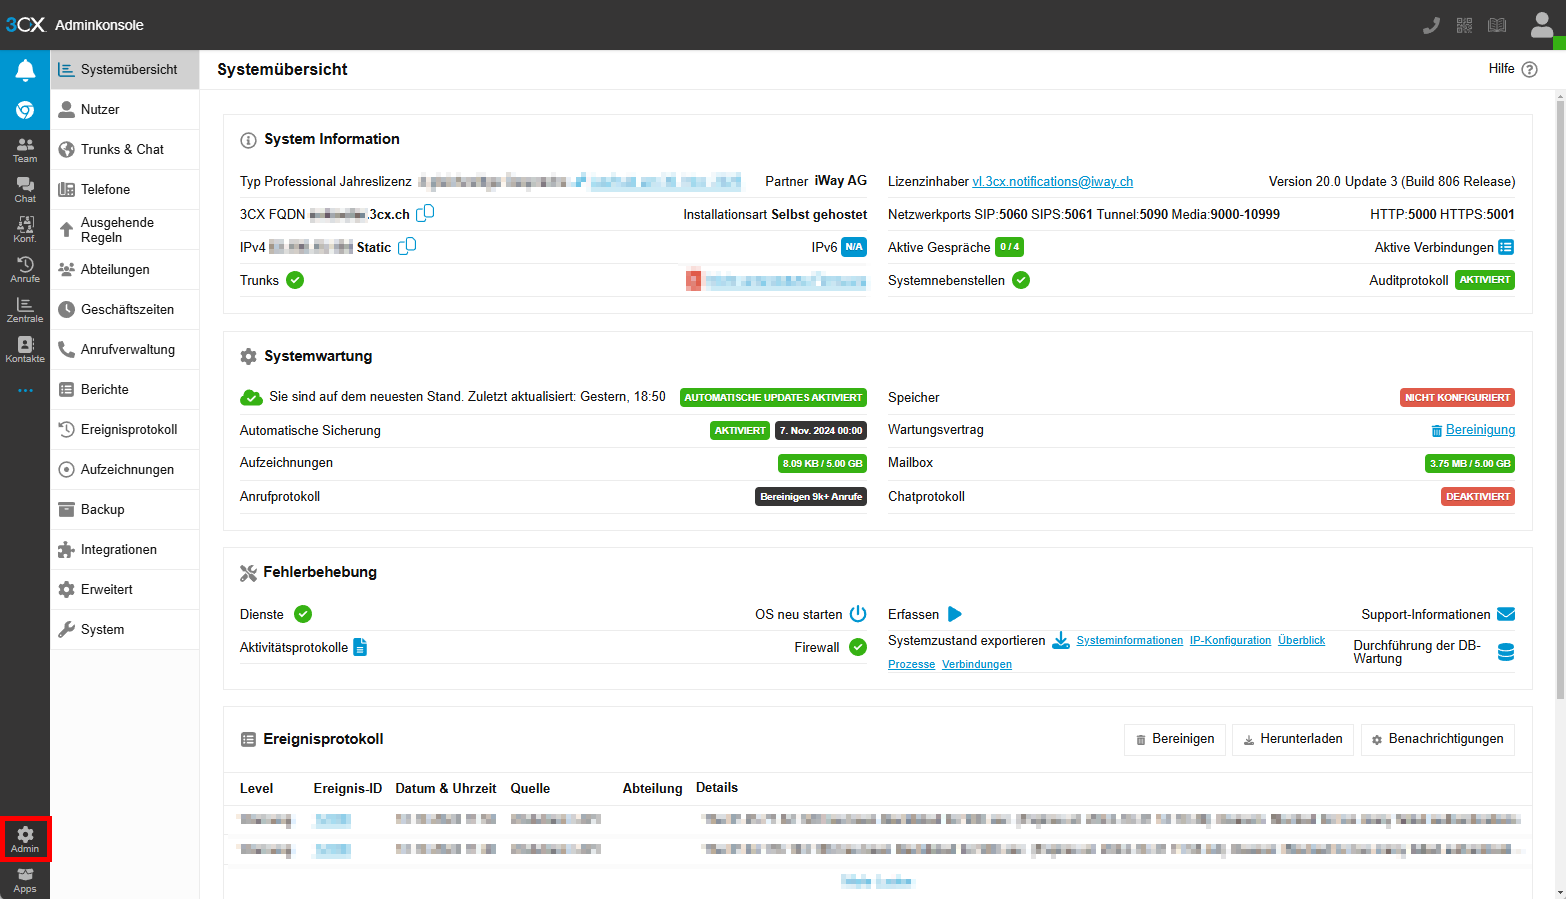1566x899 pixels.
Task: Open Erweitert in the sidebar menu
Action: pos(125,590)
